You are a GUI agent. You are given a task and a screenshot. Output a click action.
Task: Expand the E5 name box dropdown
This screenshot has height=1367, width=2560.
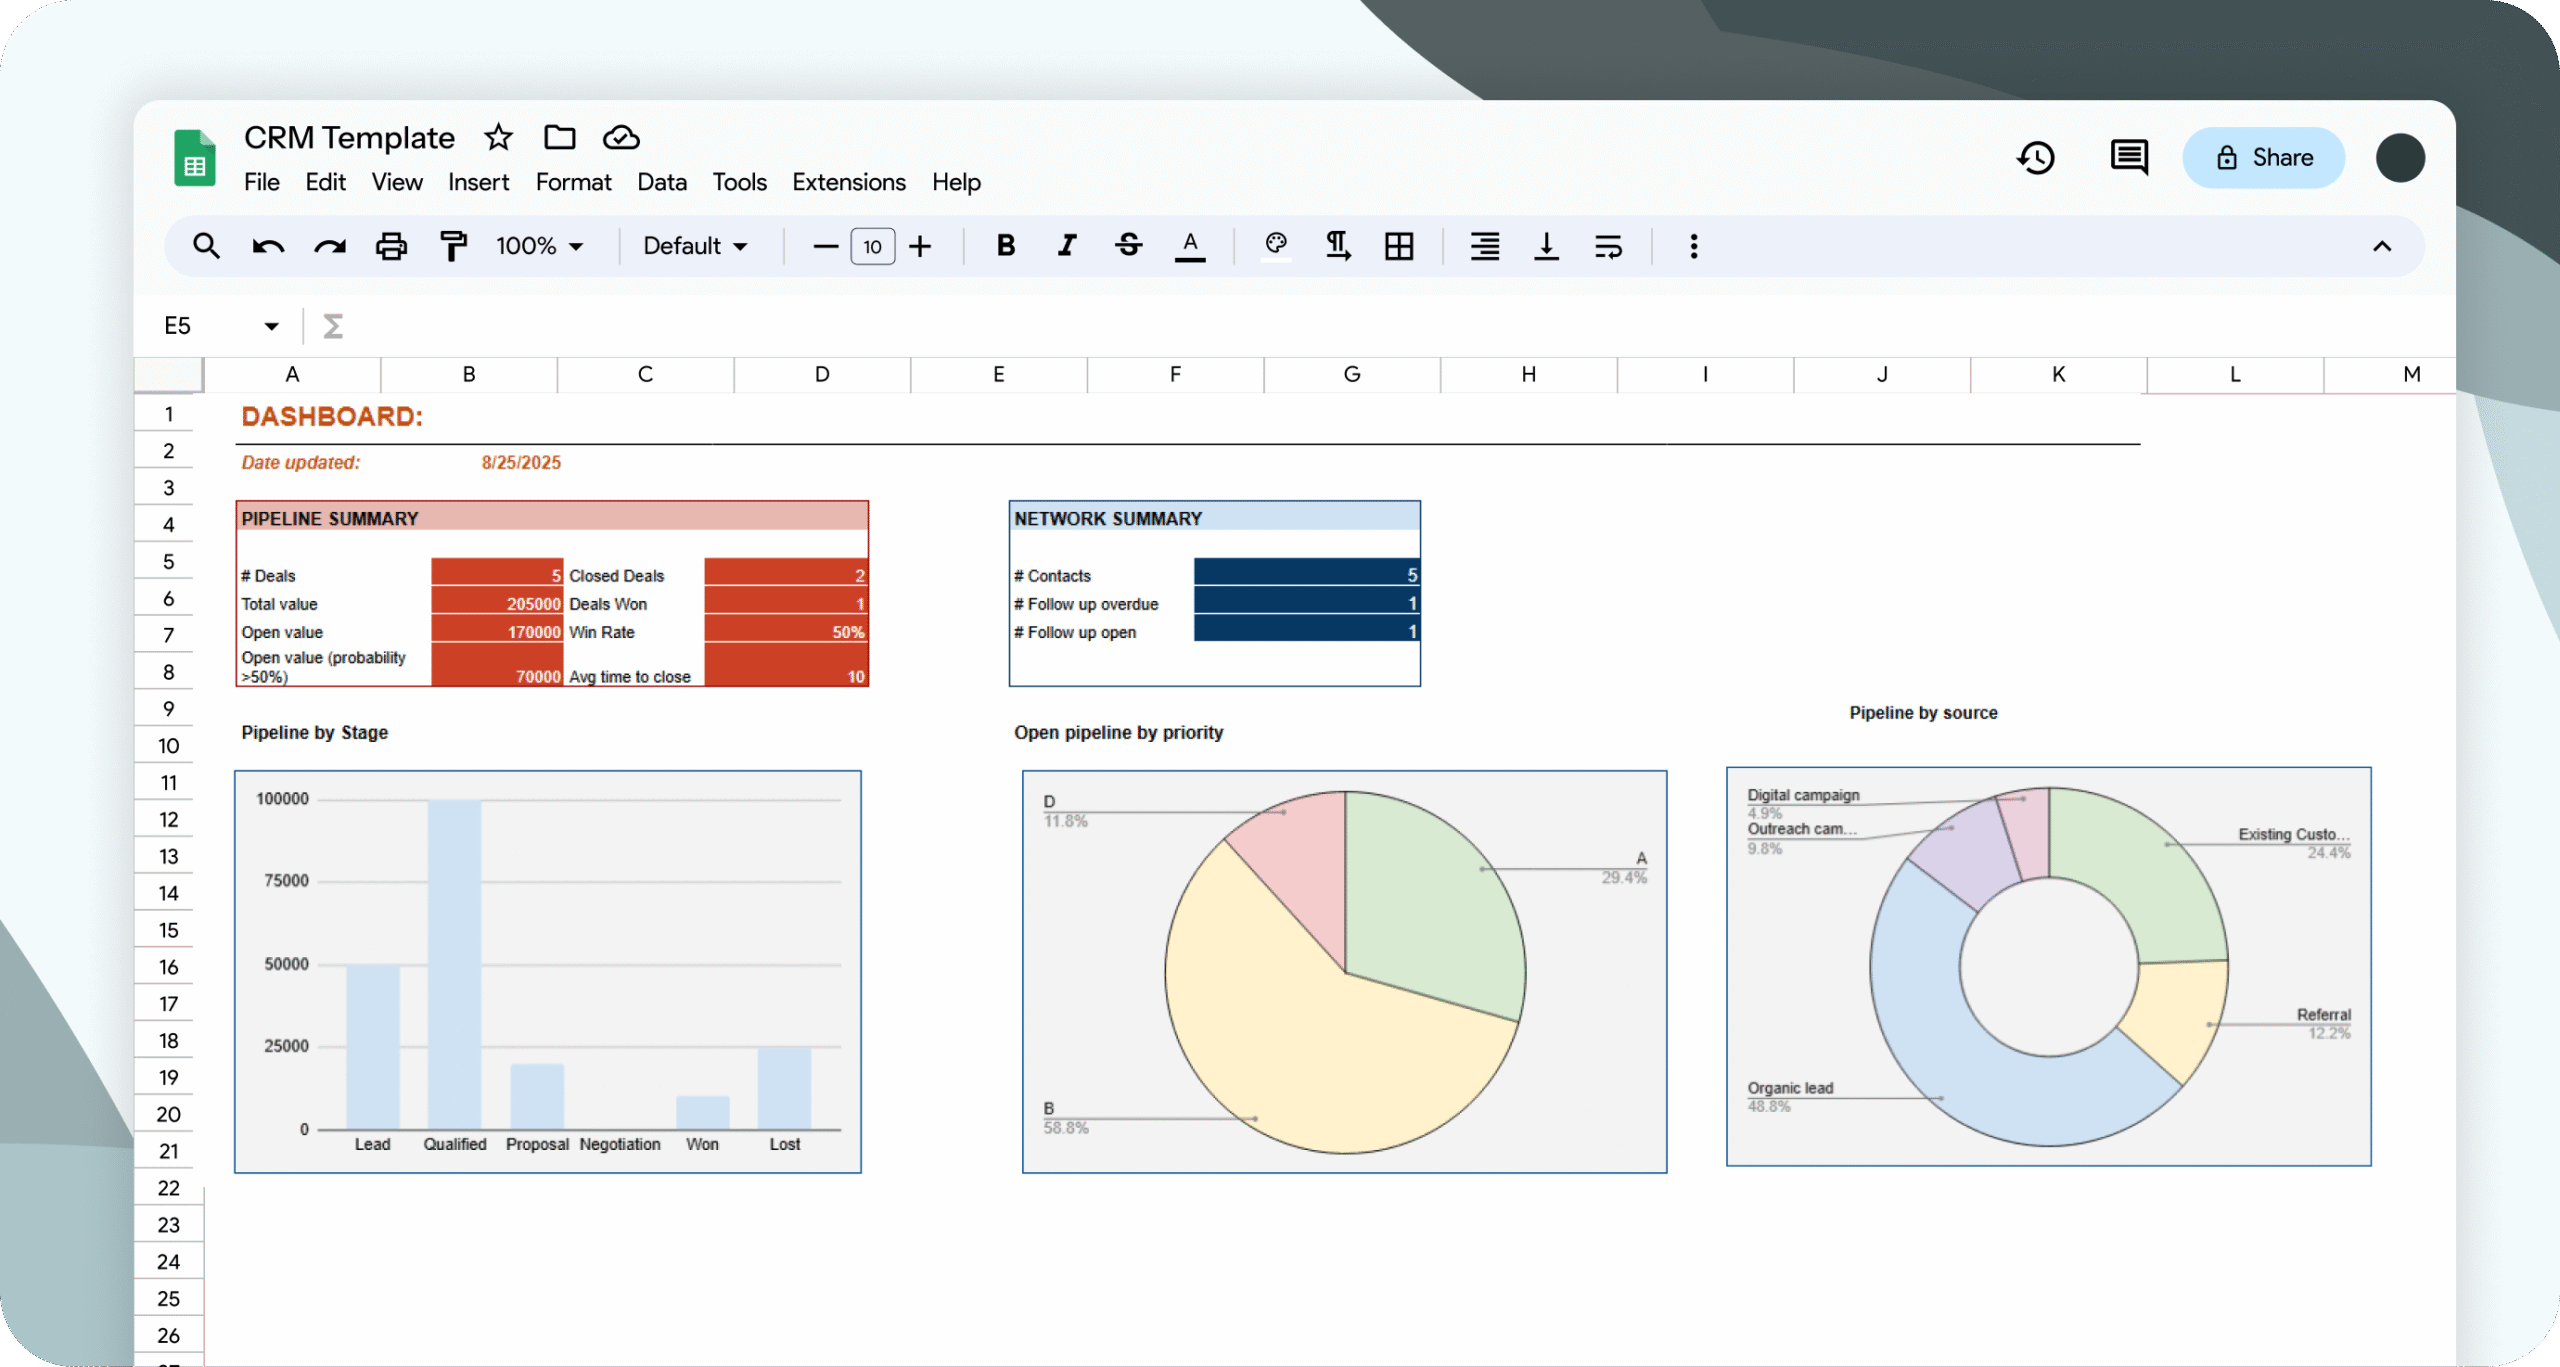click(271, 326)
